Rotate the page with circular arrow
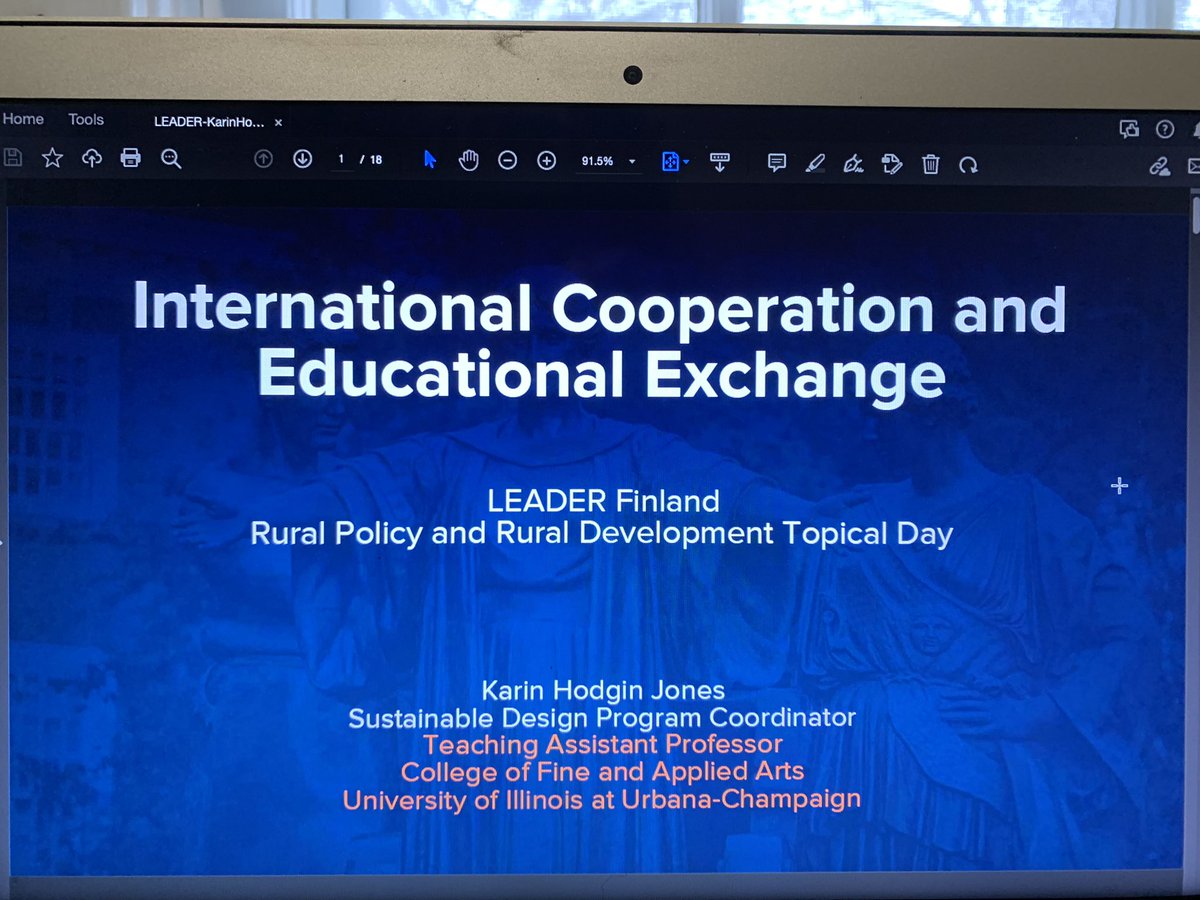 968,165
